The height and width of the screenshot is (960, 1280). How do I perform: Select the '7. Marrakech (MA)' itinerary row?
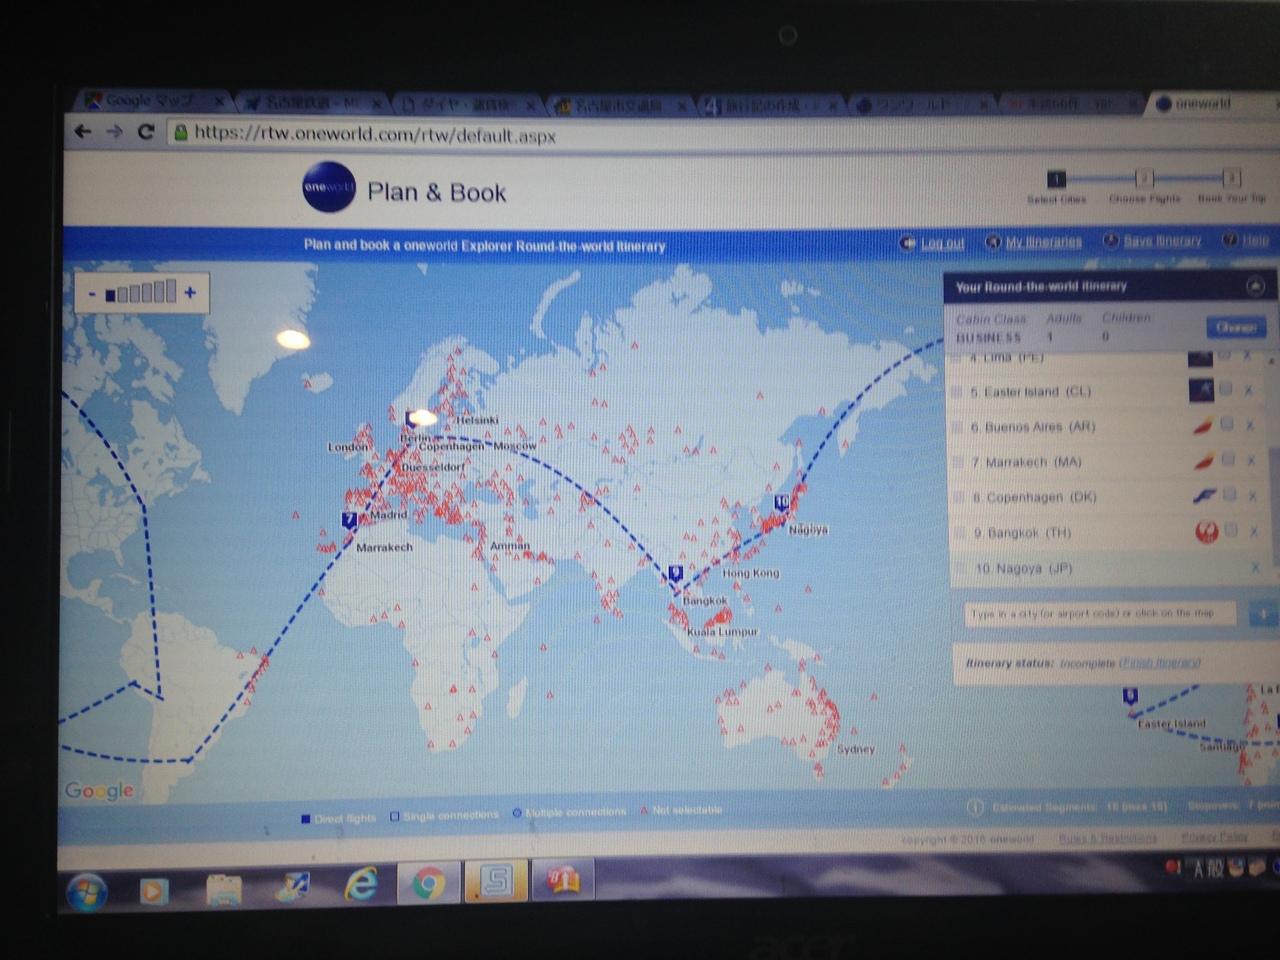[1106, 461]
